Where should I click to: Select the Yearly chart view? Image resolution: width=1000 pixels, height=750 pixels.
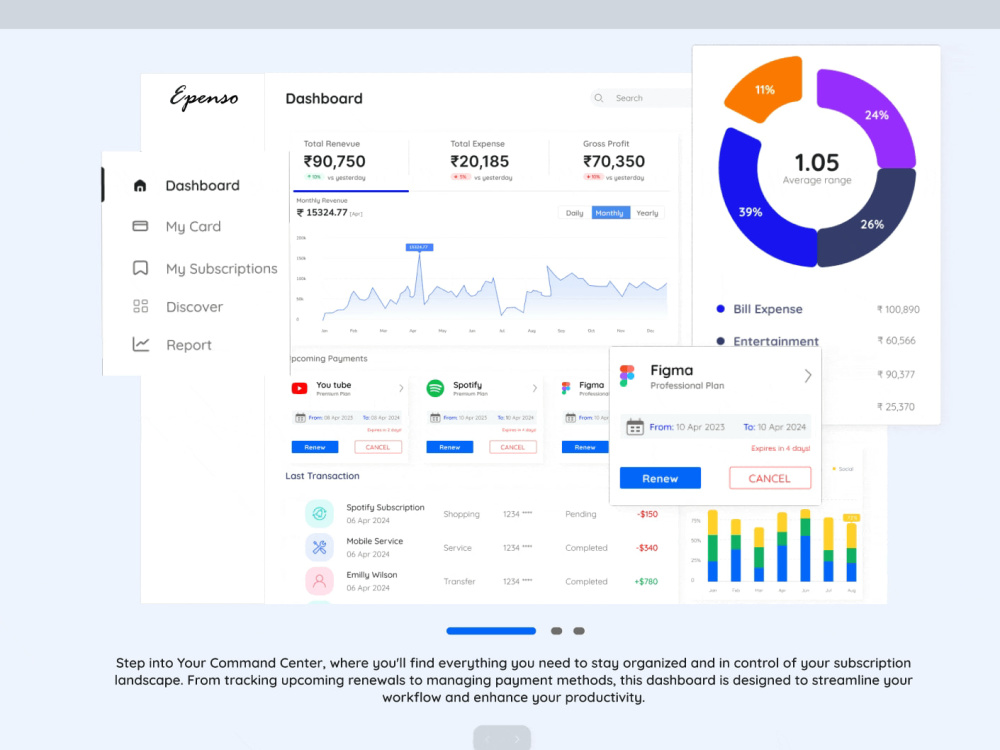(x=647, y=213)
